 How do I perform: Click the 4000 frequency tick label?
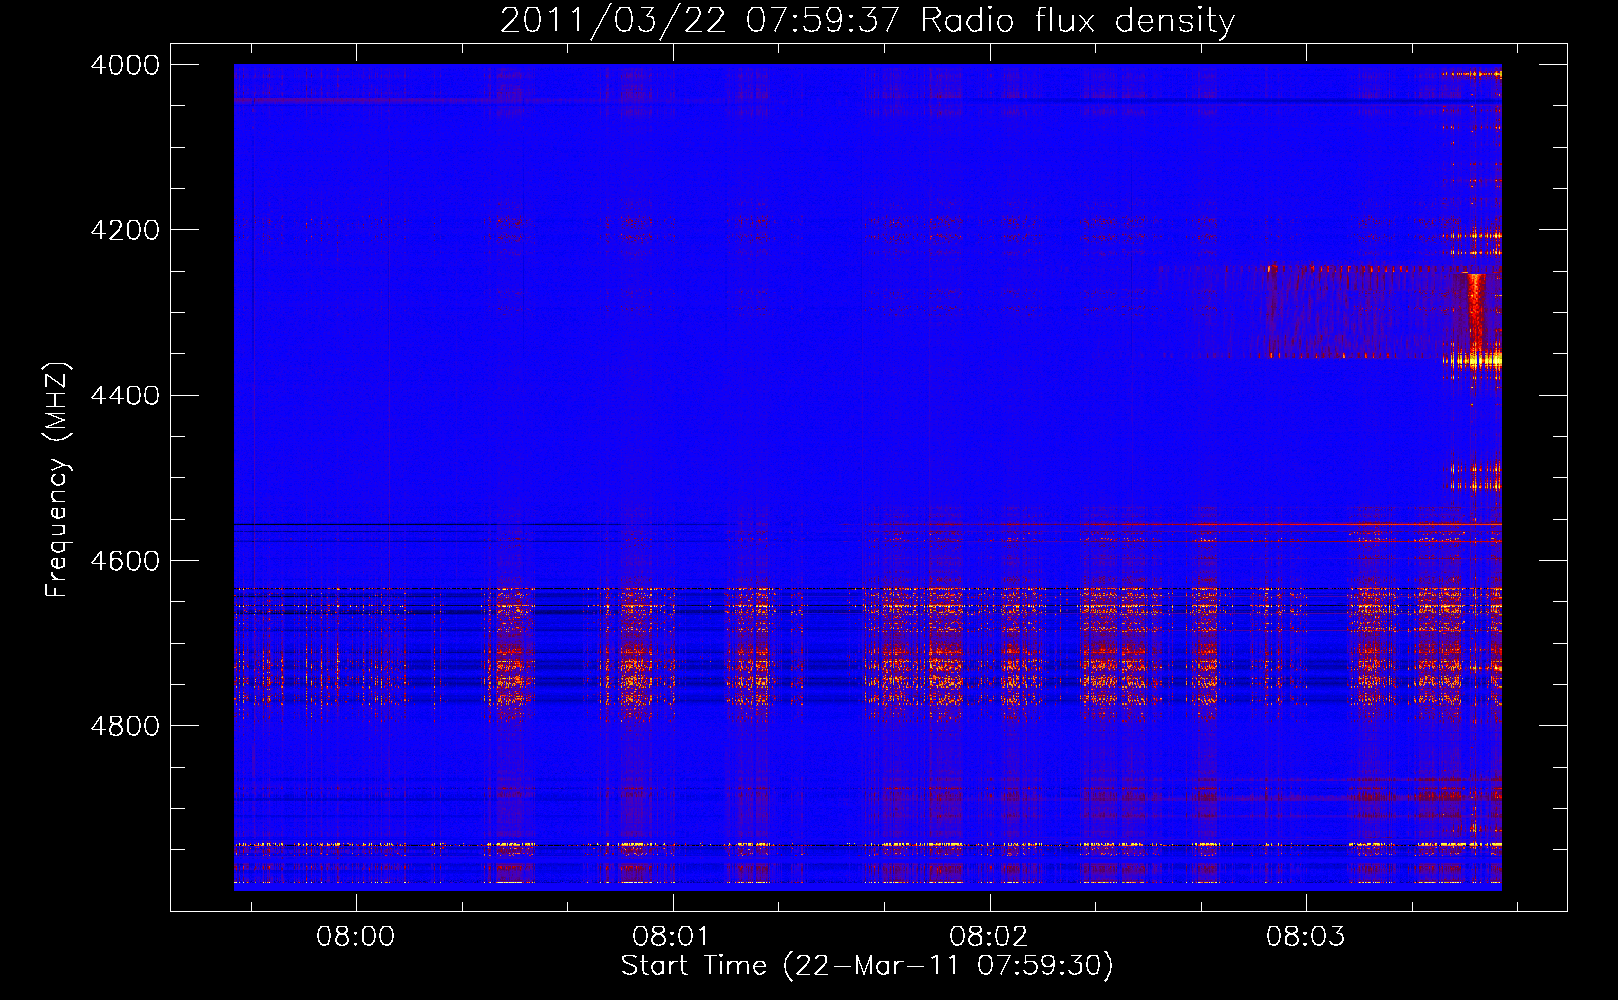click(x=125, y=65)
